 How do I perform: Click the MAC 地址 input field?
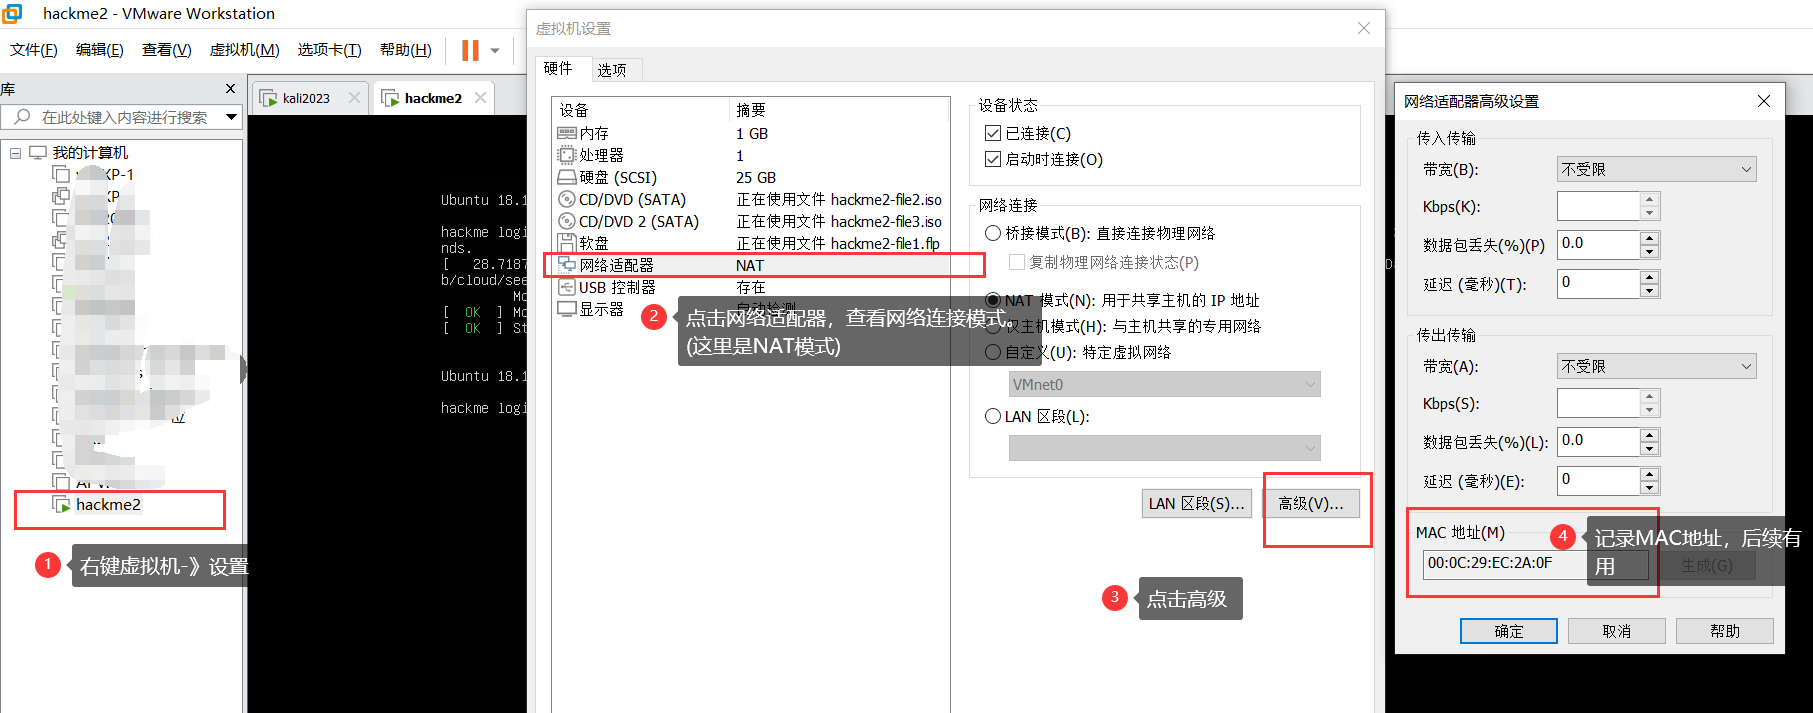[x=1535, y=564]
